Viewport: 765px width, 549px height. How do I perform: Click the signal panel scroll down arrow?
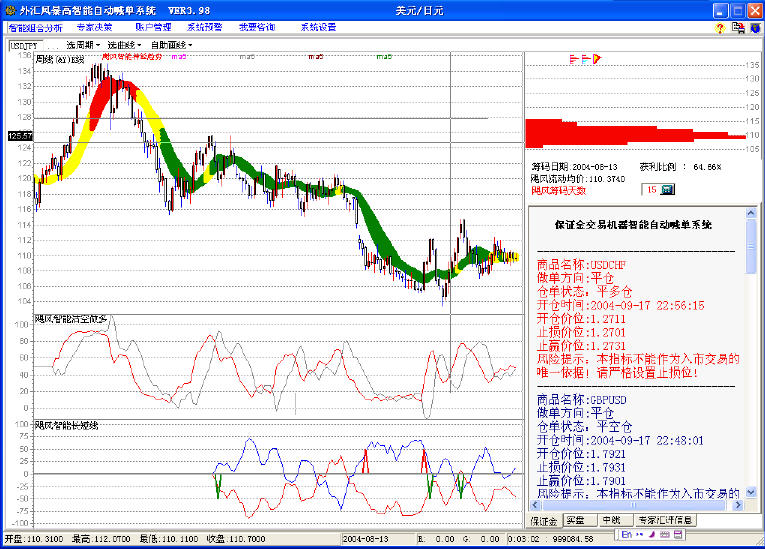click(x=751, y=493)
